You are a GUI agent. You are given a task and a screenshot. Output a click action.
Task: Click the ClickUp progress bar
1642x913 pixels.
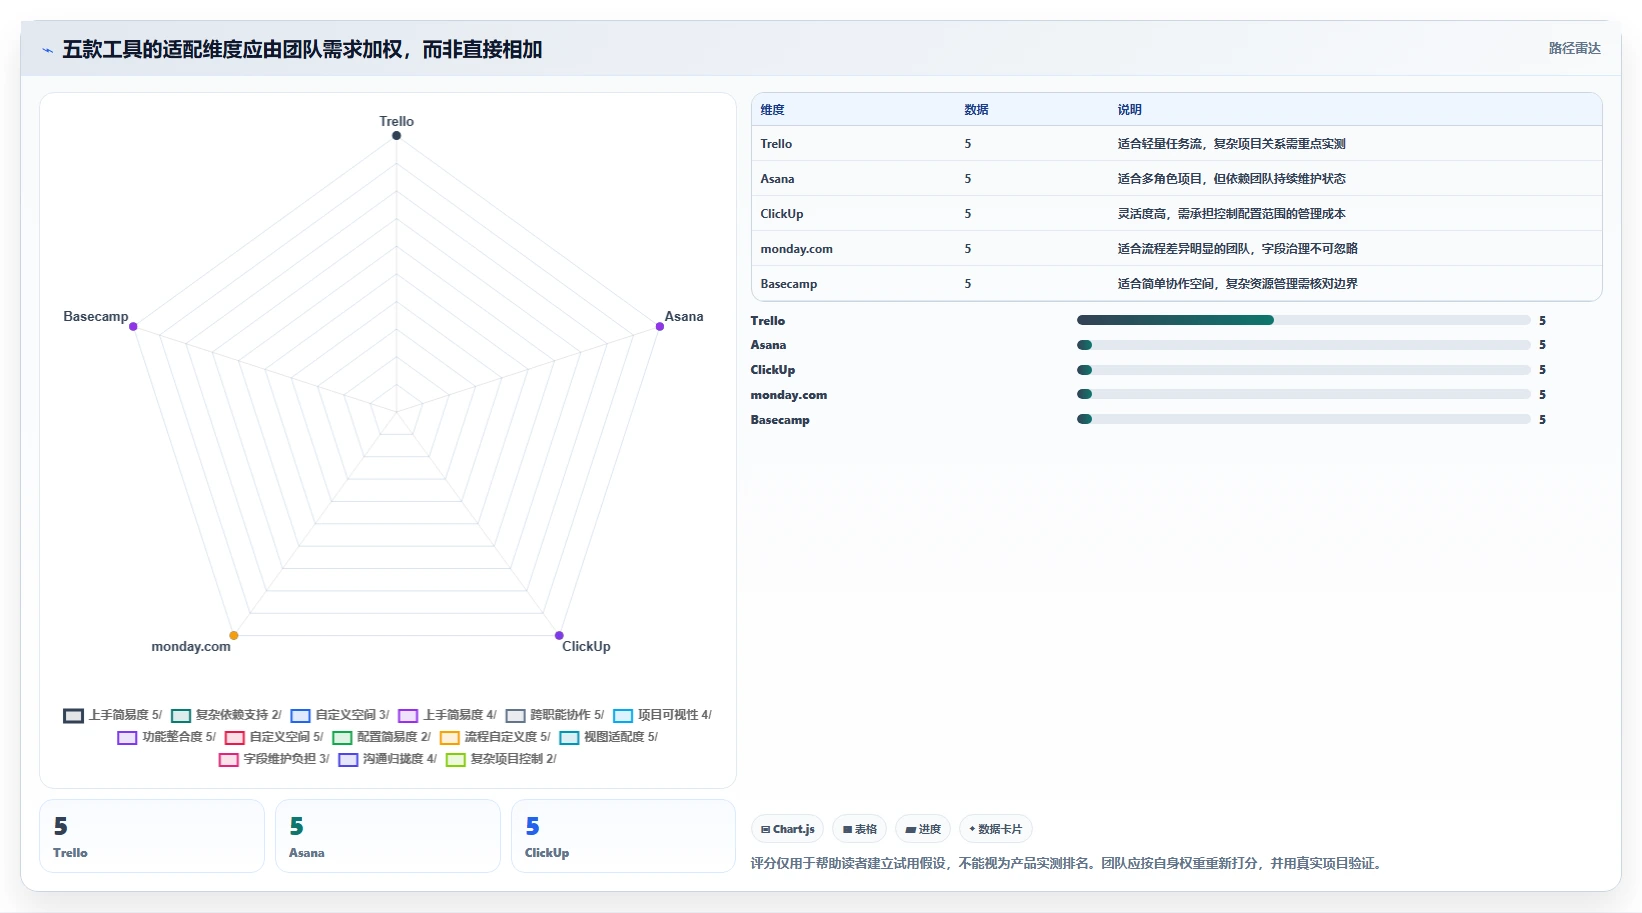[1303, 370]
